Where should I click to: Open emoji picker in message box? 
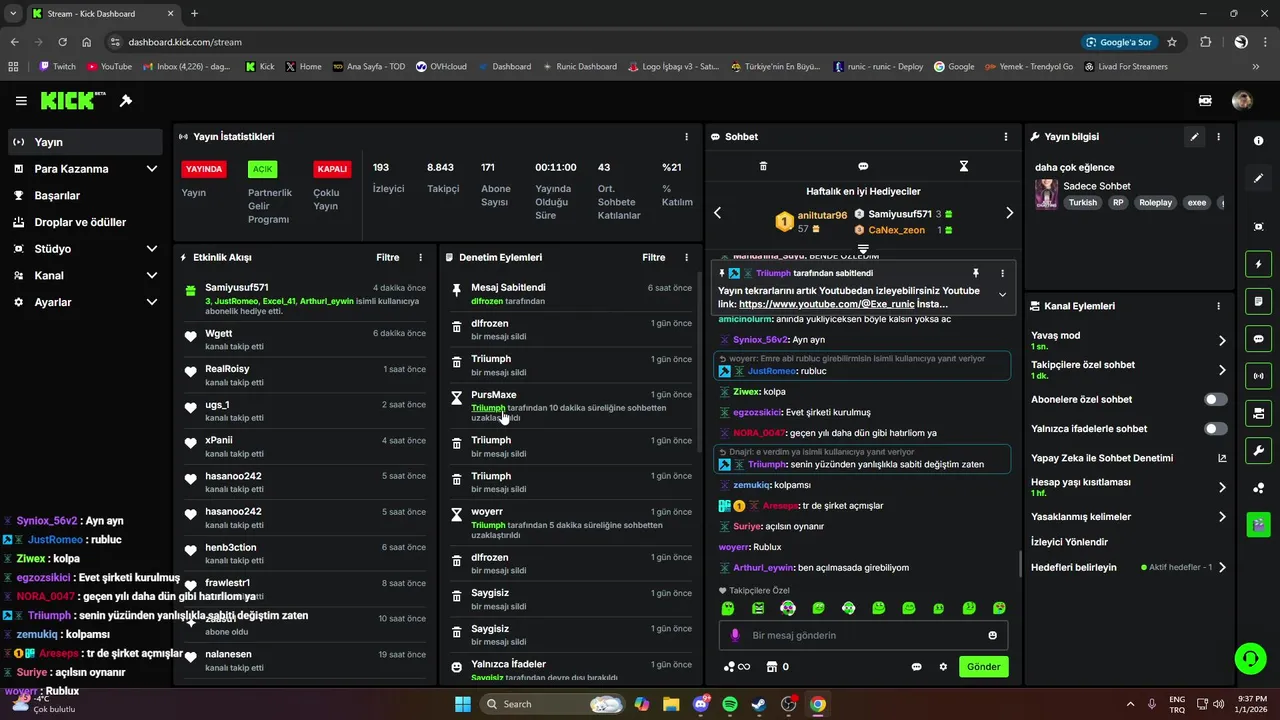point(993,635)
